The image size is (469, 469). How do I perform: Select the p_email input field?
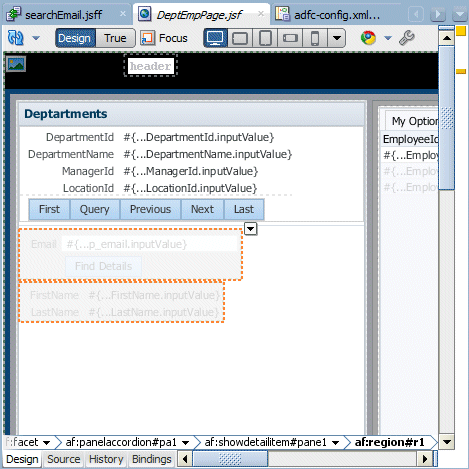coord(149,244)
